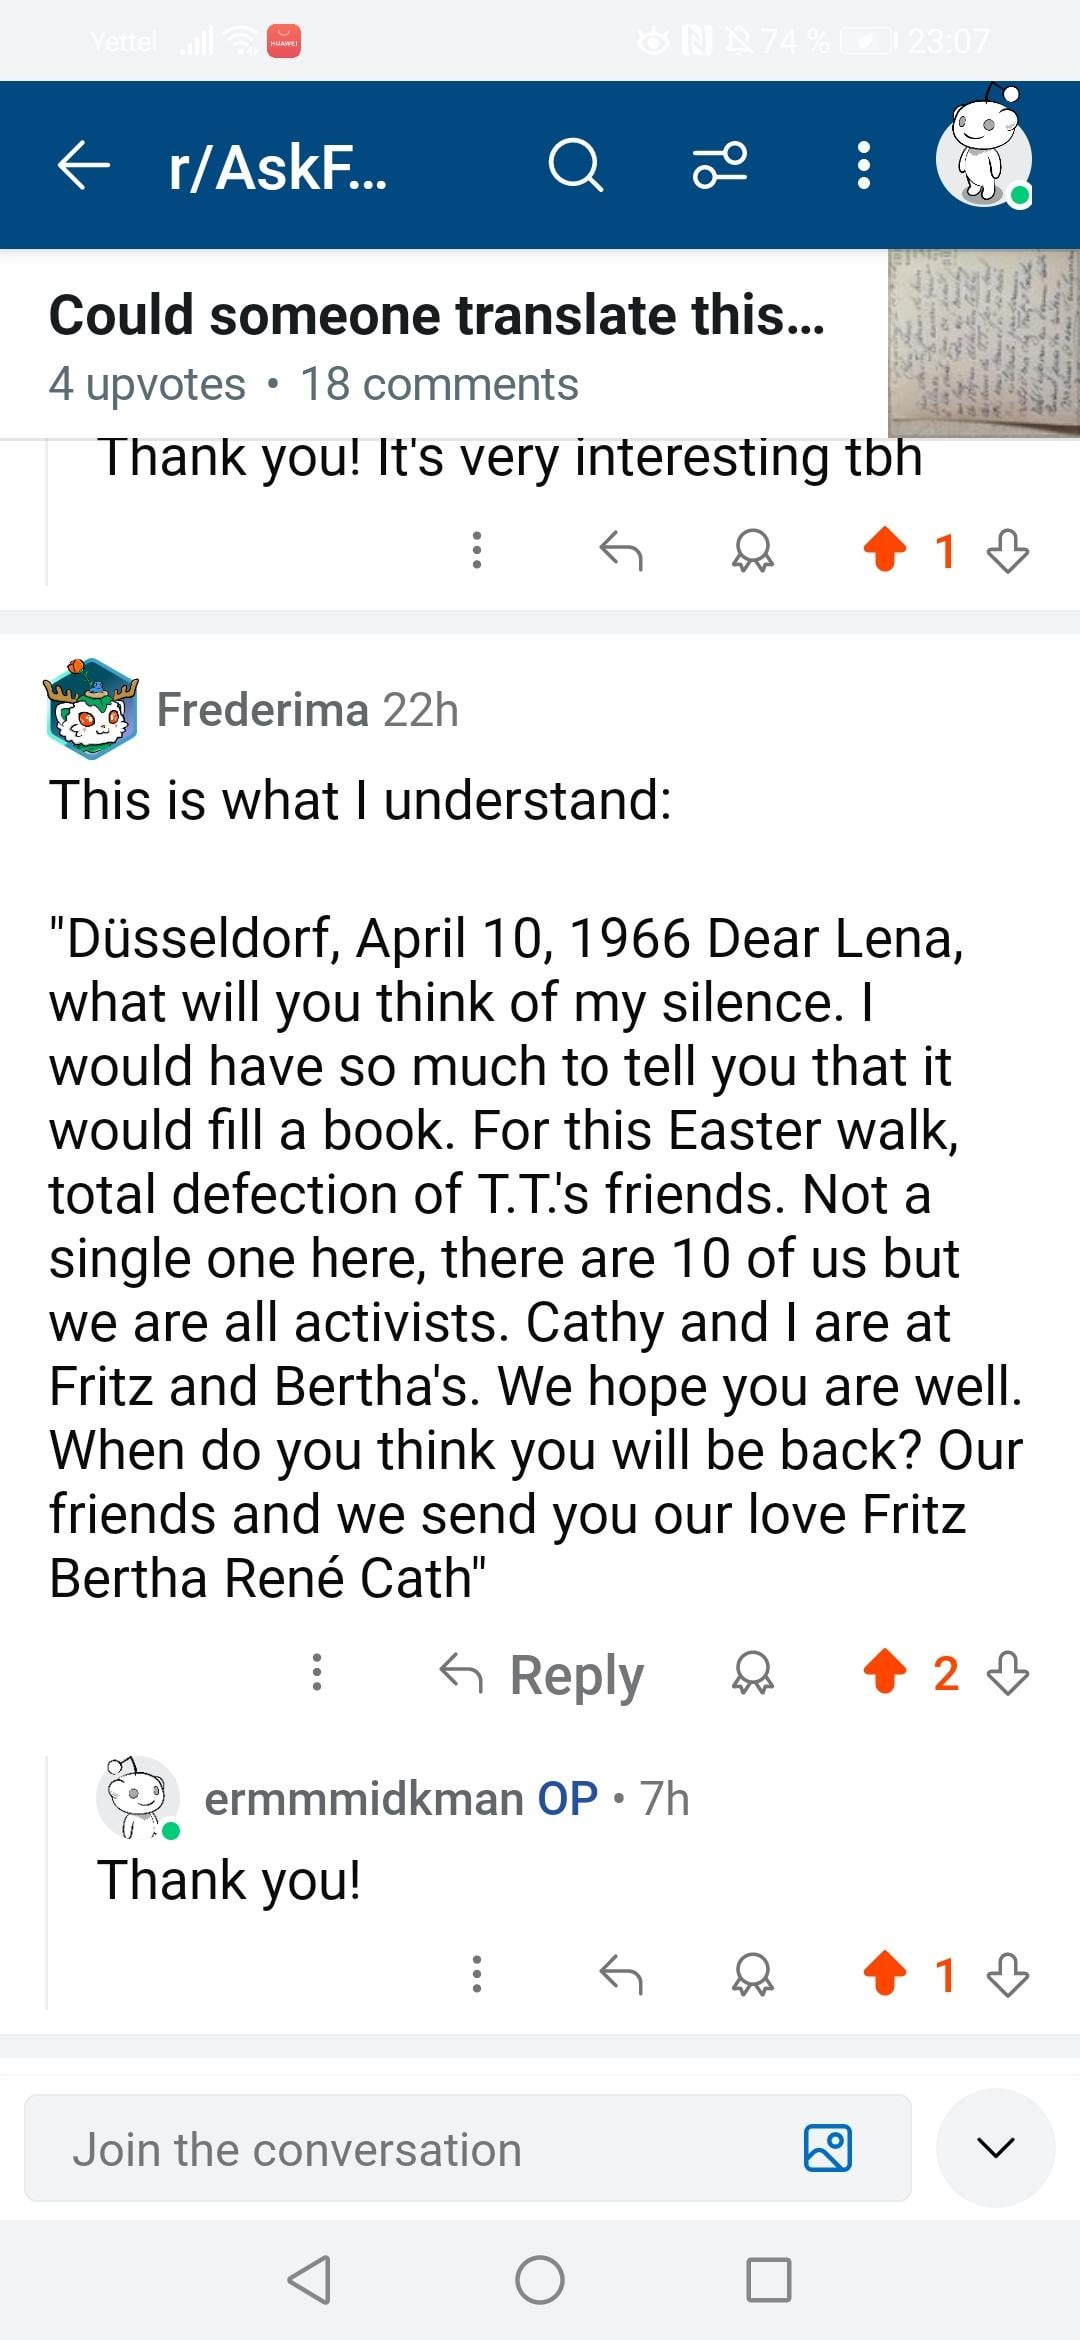Open the letter post thumbnail image
Image resolution: width=1080 pixels, height=2340 pixels.
pos(984,343)
